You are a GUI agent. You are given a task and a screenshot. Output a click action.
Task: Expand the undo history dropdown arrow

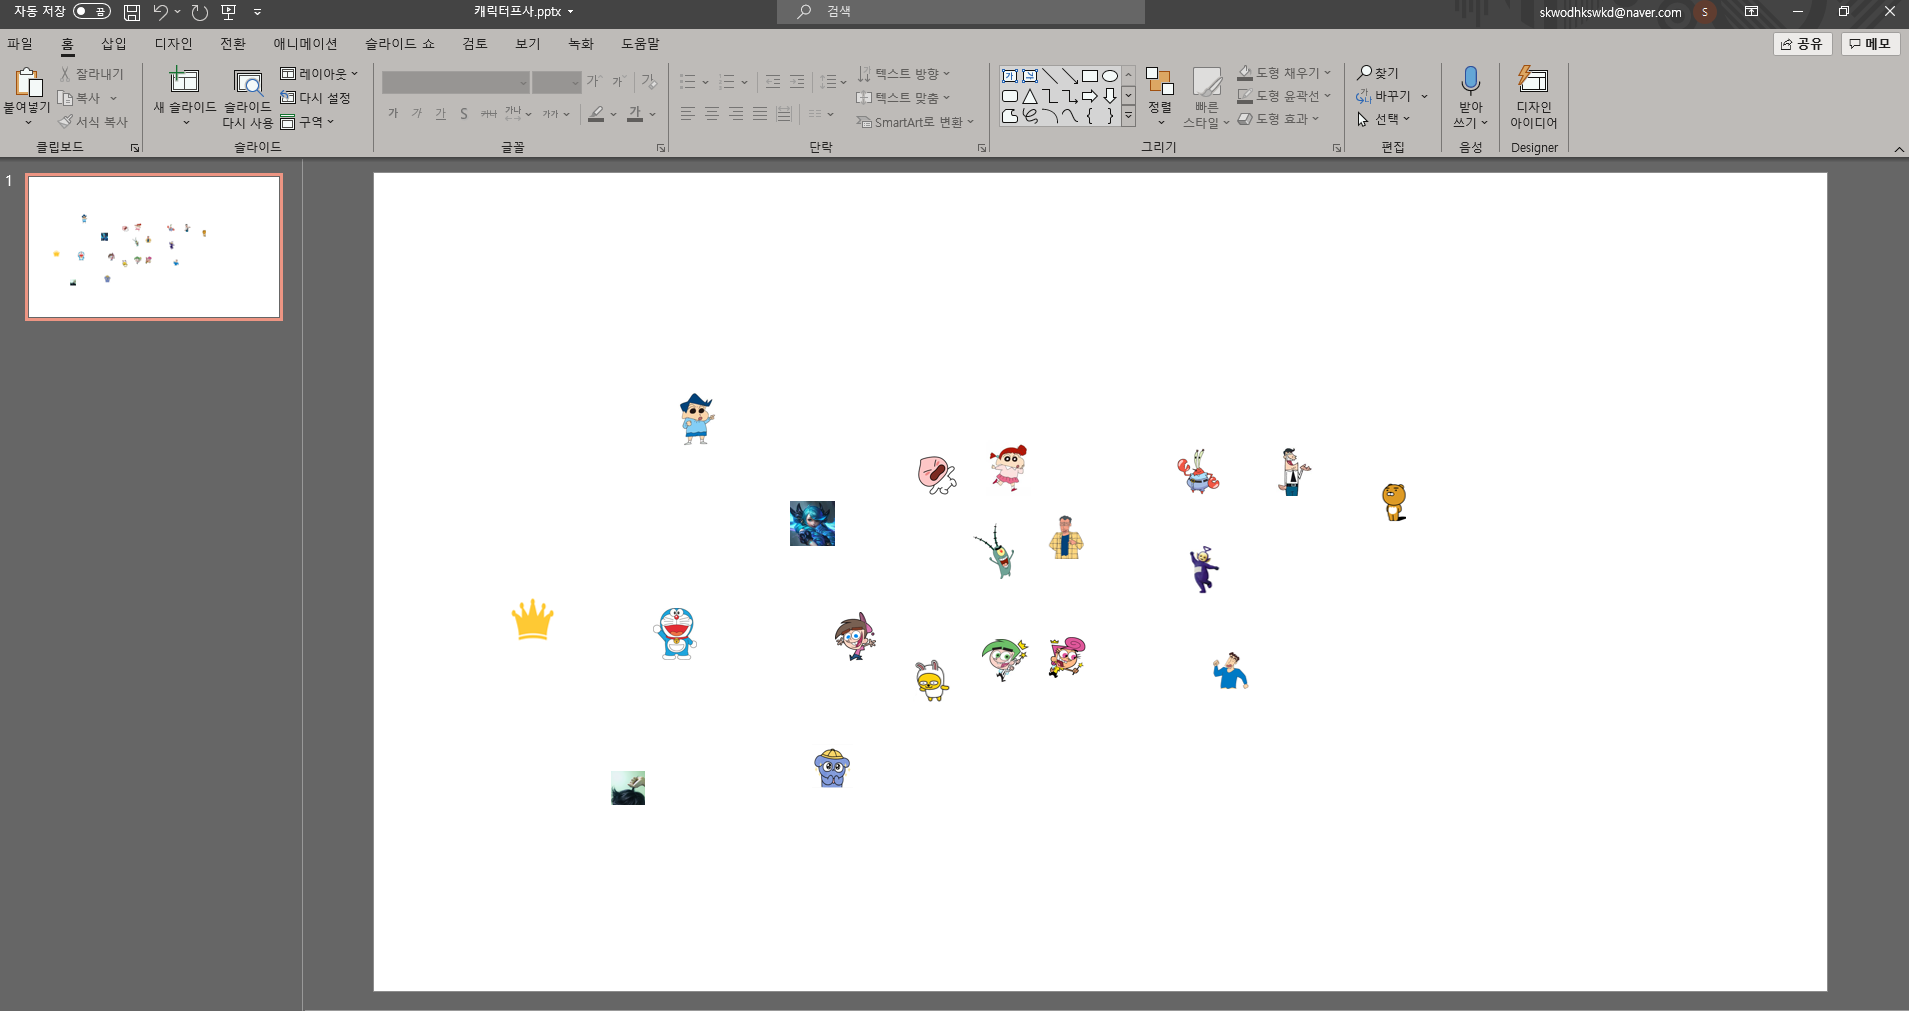pos(178,12)
